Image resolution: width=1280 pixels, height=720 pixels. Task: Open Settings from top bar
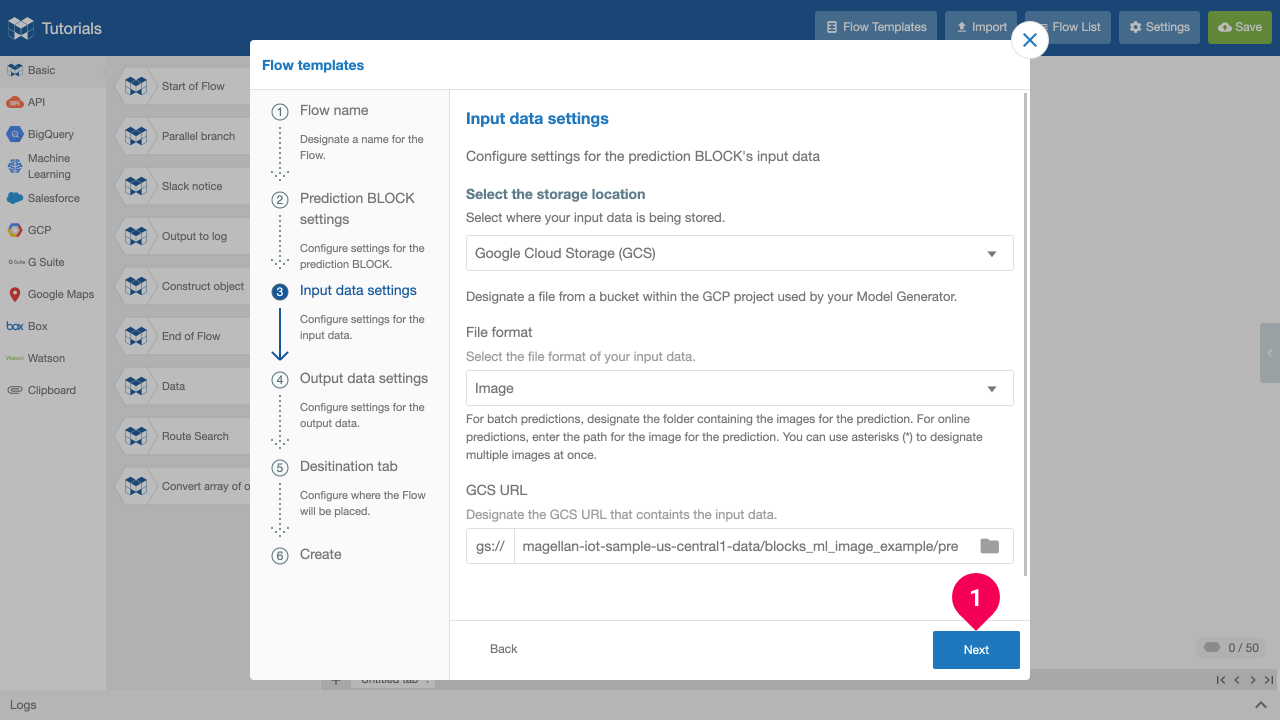point(1159,27)
